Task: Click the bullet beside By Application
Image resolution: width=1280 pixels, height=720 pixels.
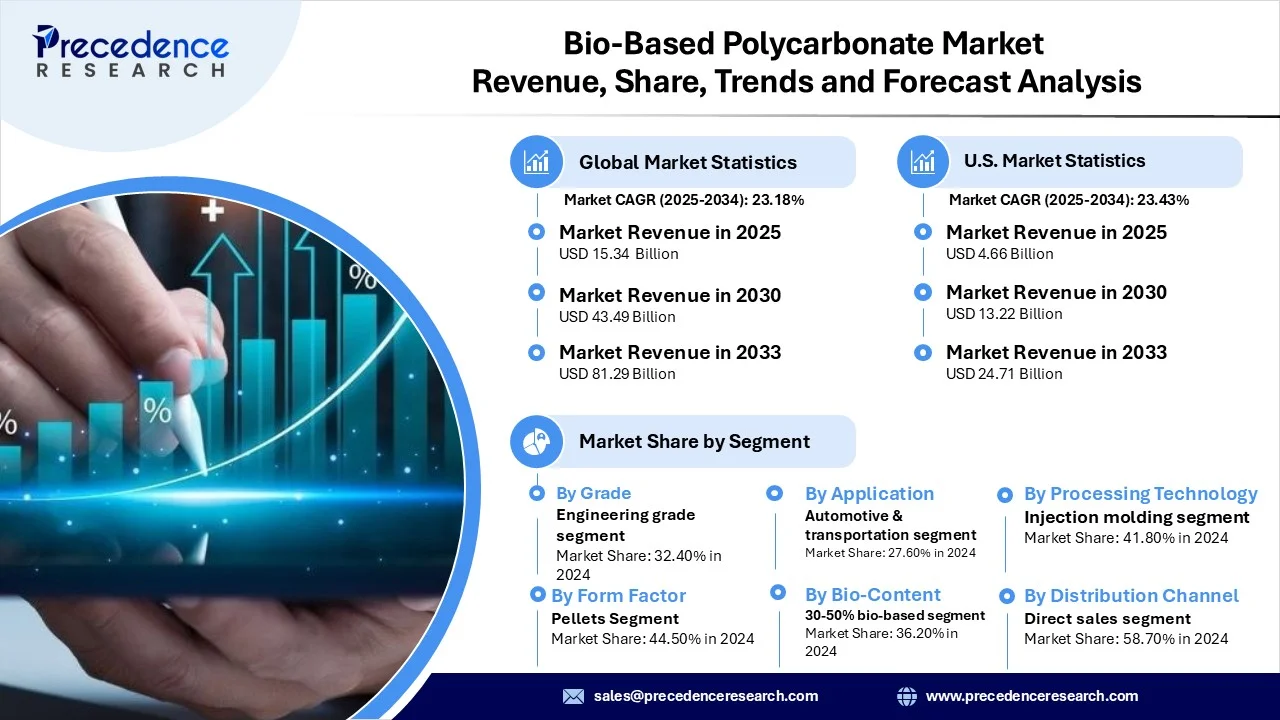Action: (x=774, y=493)
